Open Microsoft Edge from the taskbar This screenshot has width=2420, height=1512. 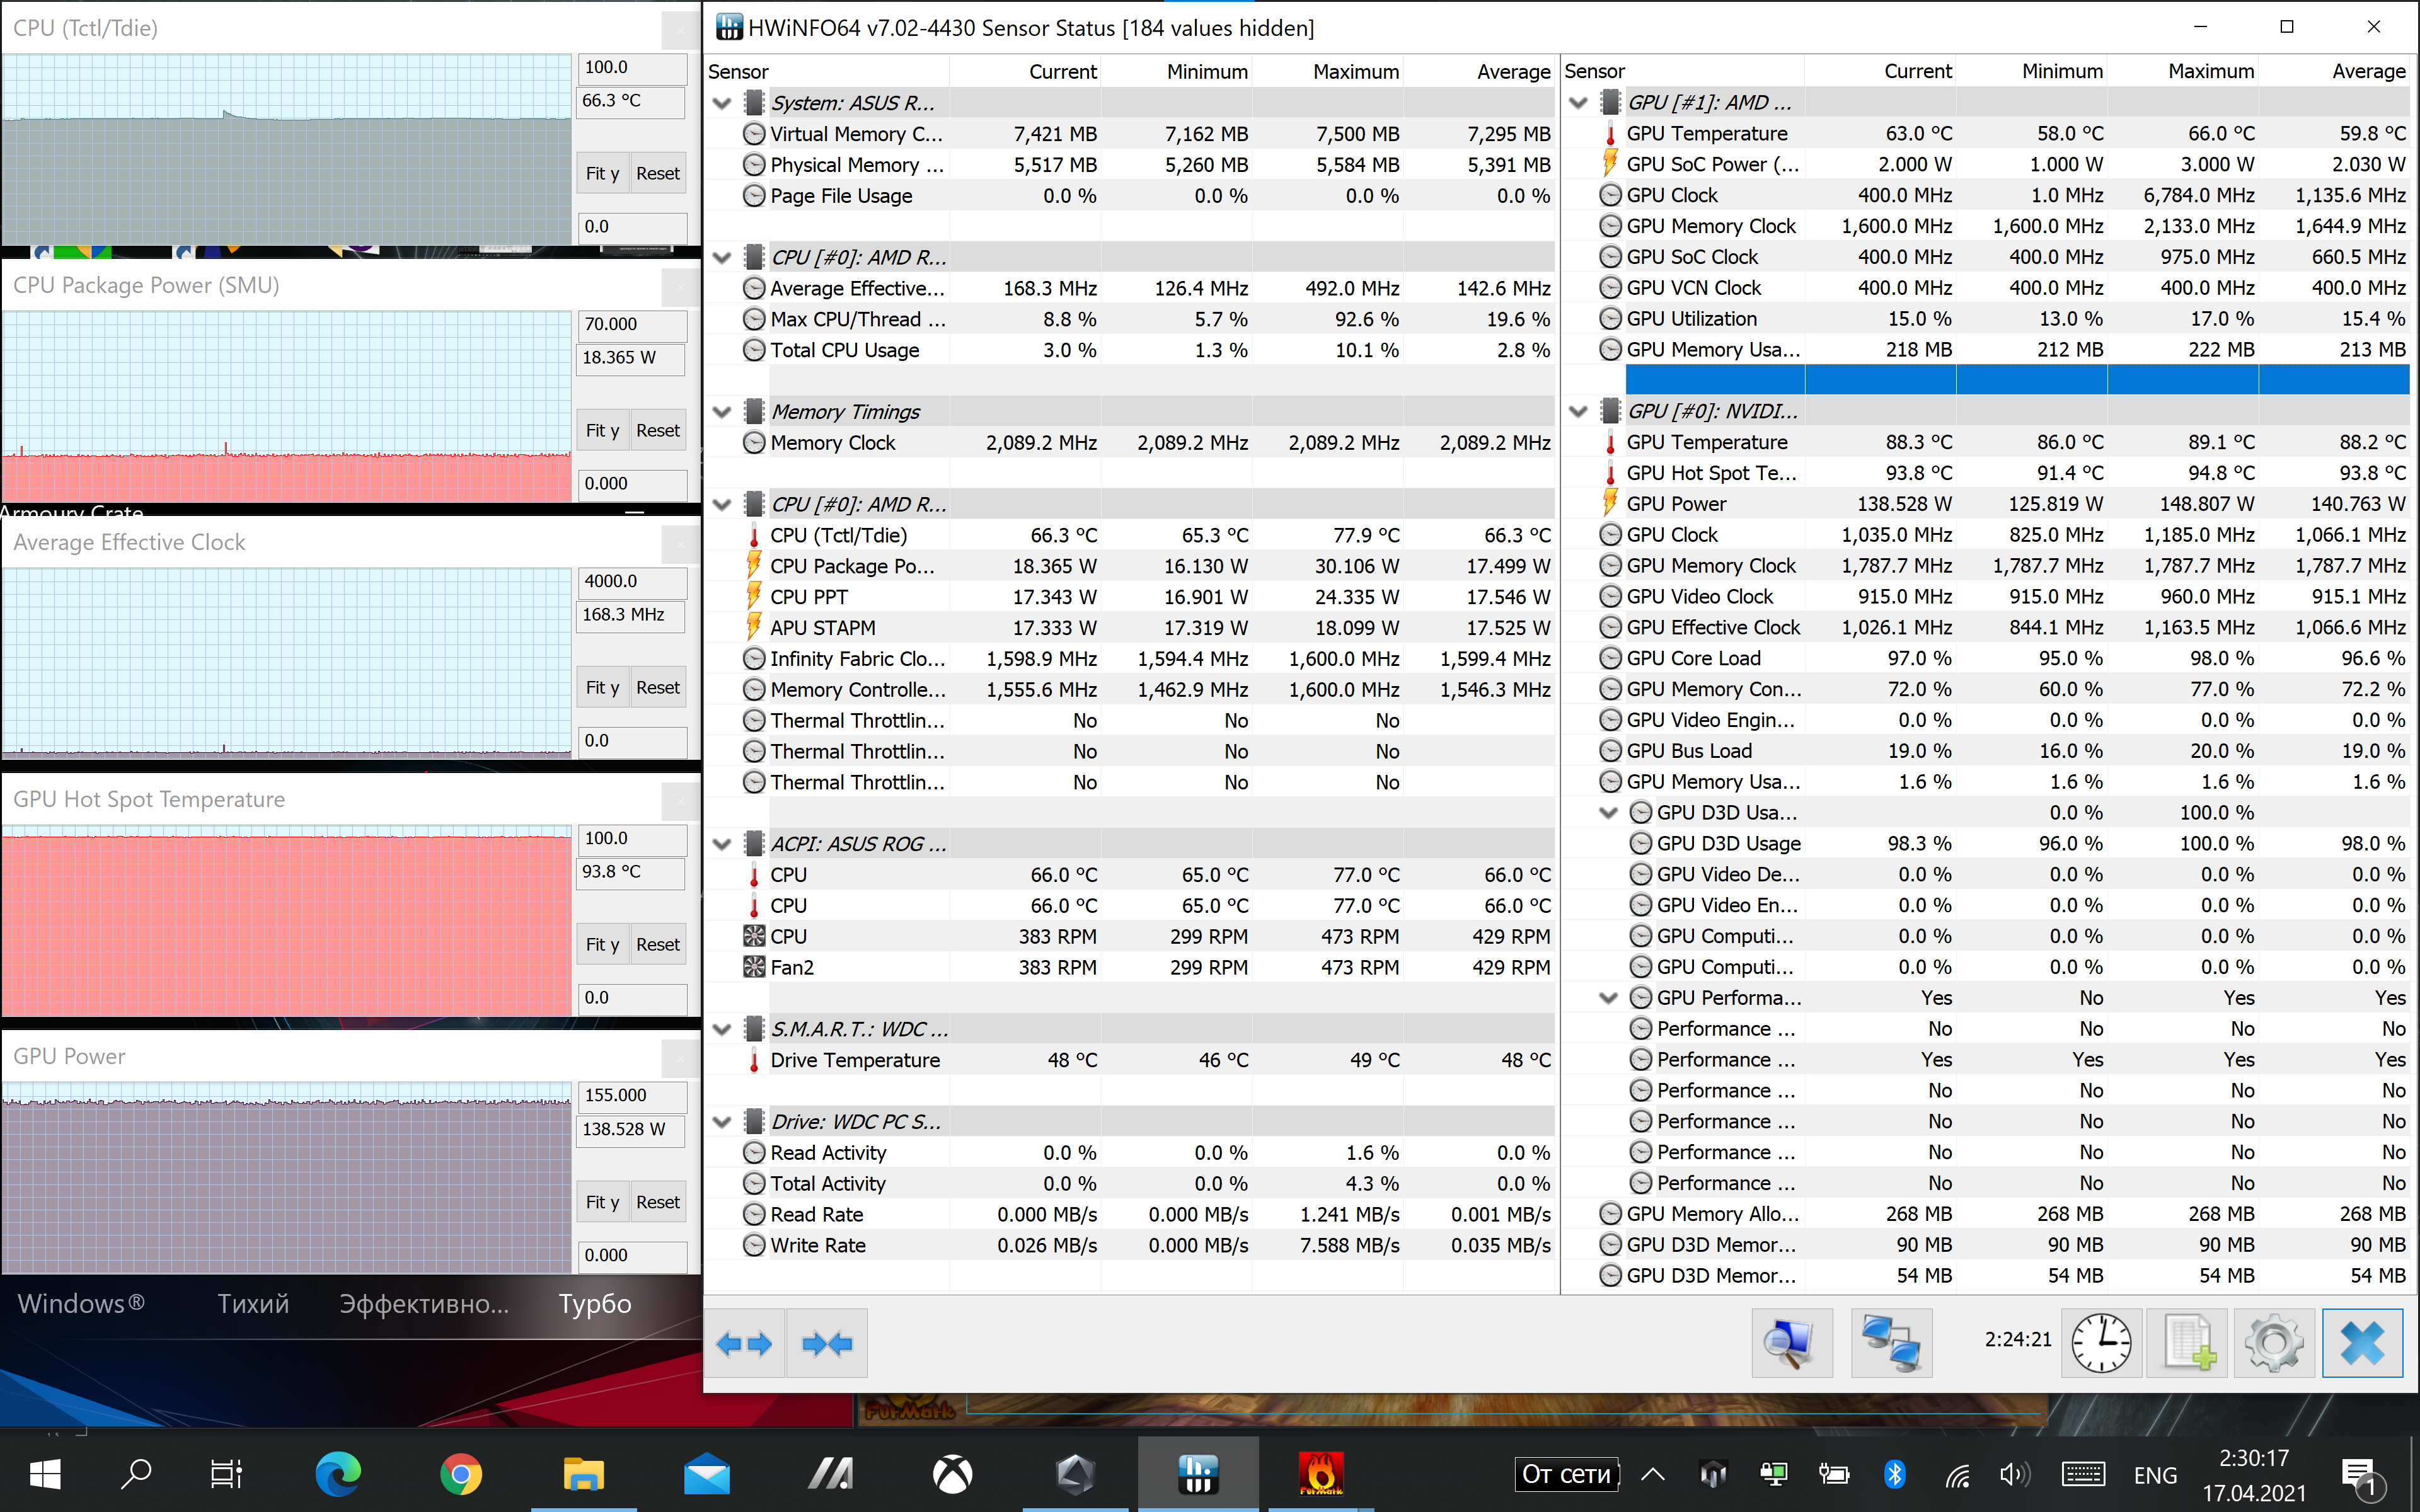338,1474
